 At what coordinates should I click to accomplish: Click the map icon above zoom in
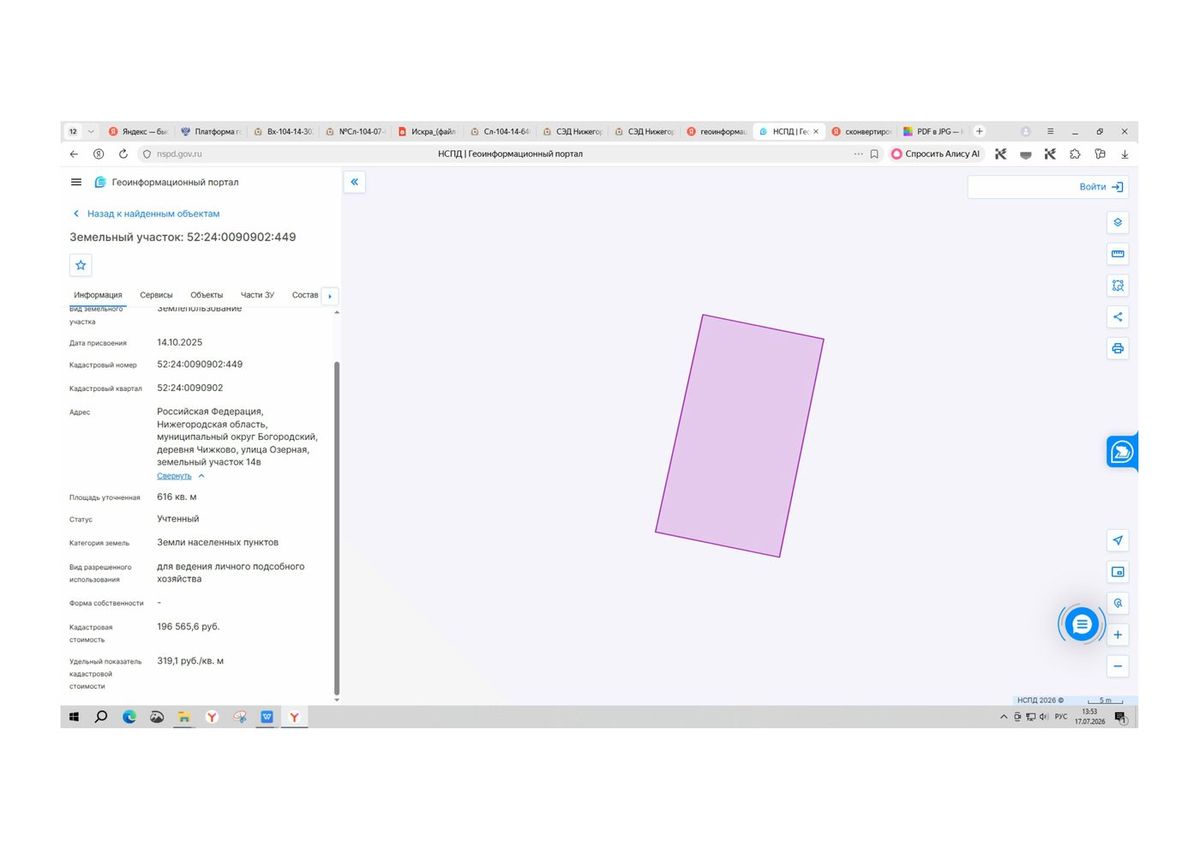click(1118, 603)
